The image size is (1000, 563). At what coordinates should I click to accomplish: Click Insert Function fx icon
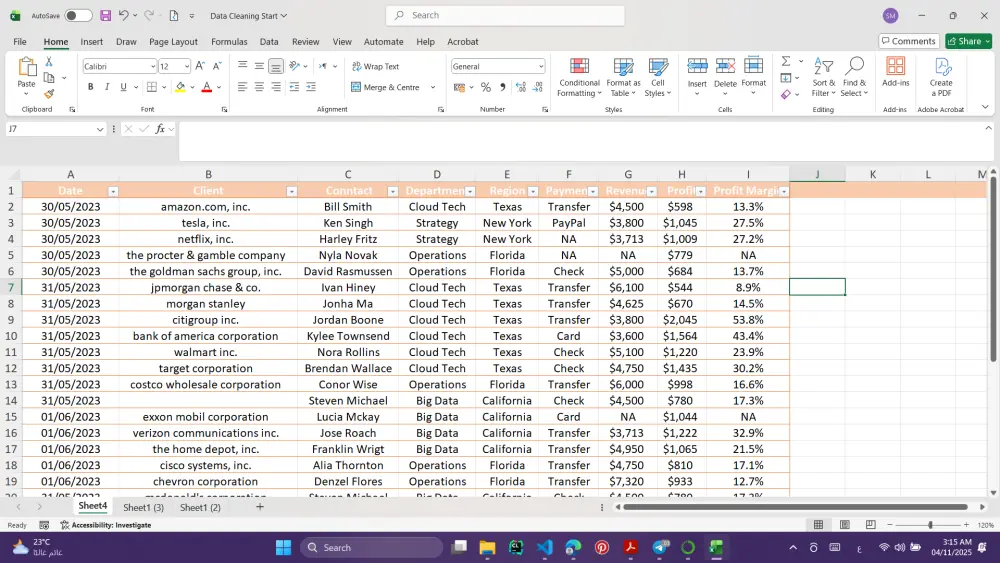[160, 129]
